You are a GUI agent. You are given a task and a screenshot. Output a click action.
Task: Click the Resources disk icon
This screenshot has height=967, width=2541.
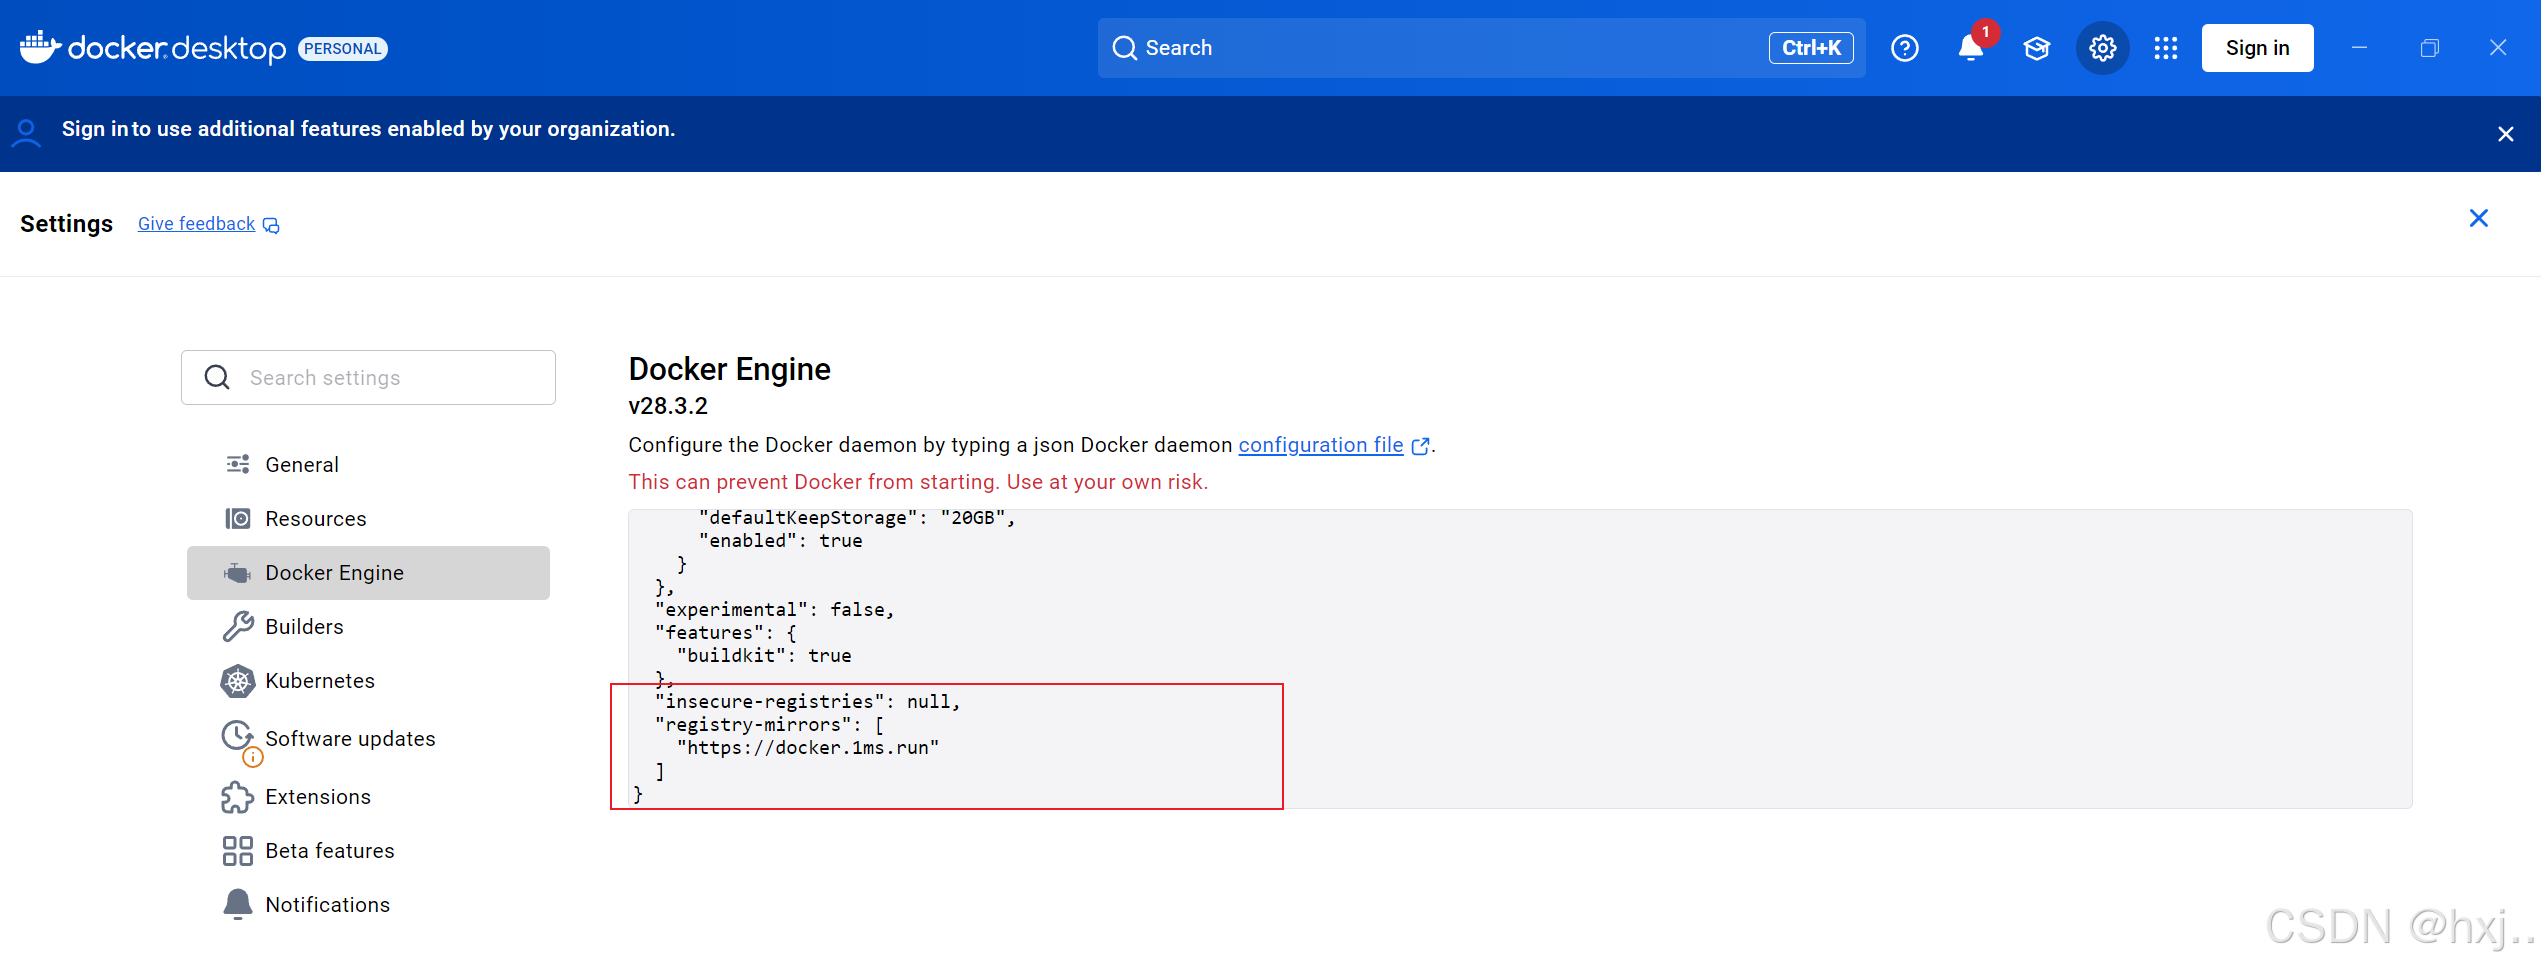[238, 519]
